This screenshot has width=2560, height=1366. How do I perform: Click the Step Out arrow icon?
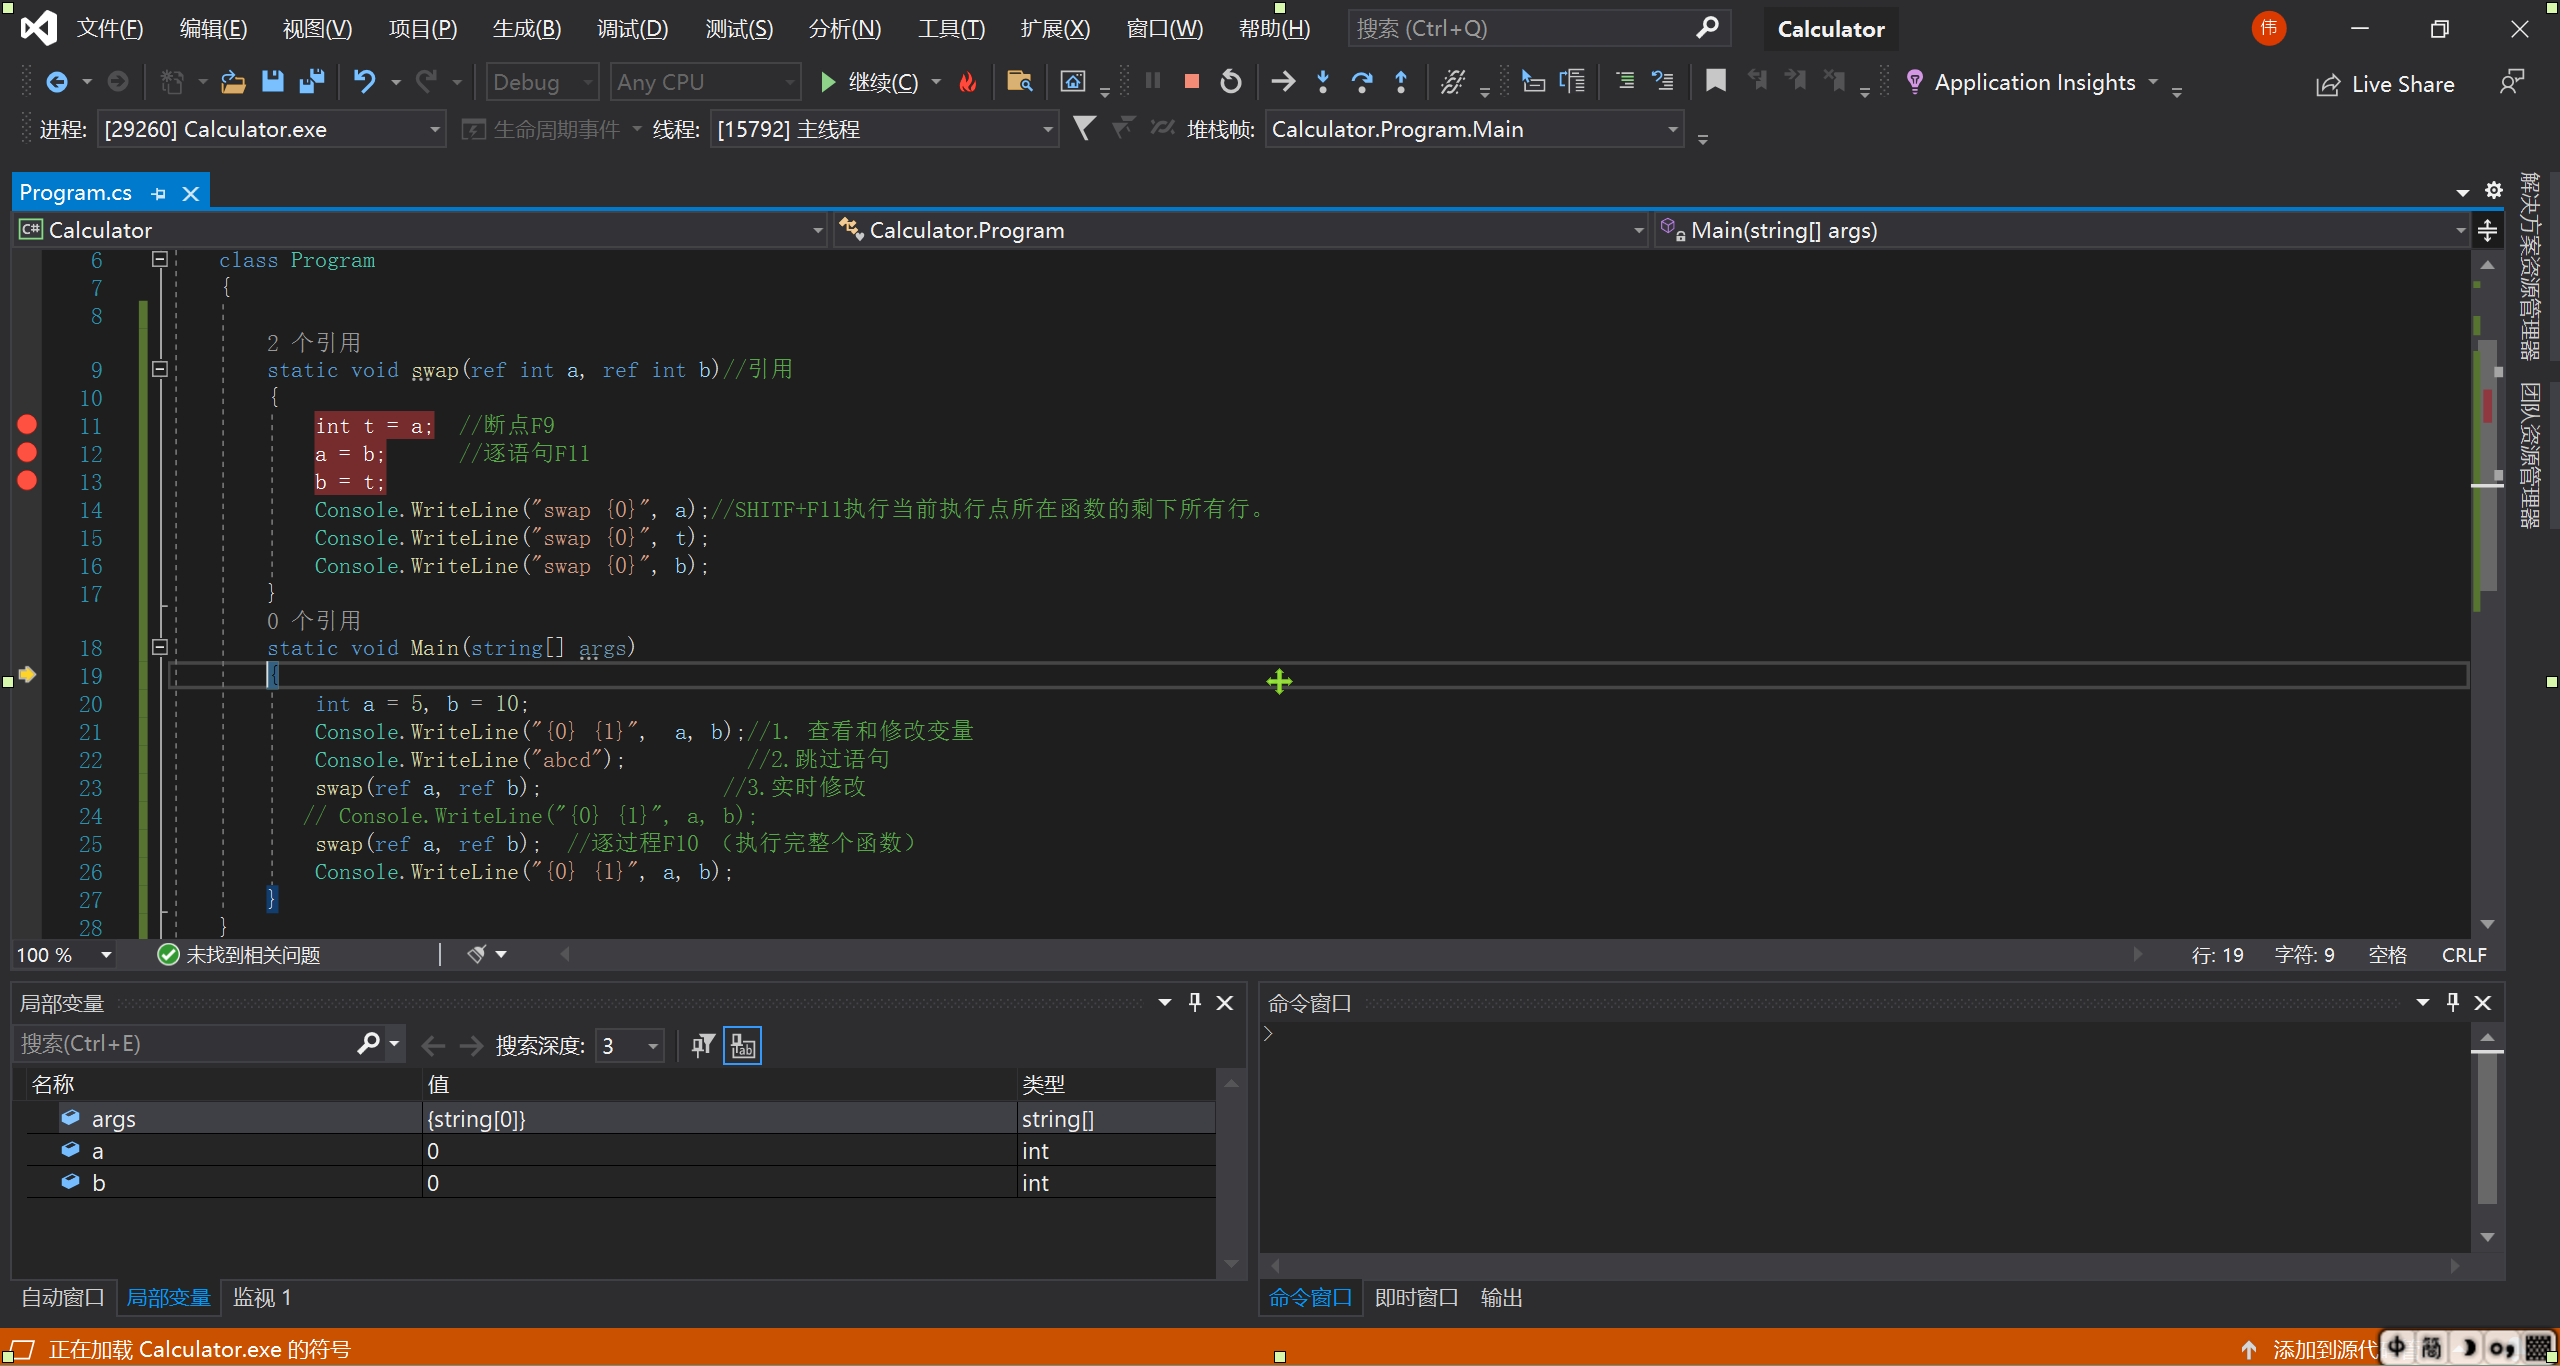click(x=1401, y=82)
